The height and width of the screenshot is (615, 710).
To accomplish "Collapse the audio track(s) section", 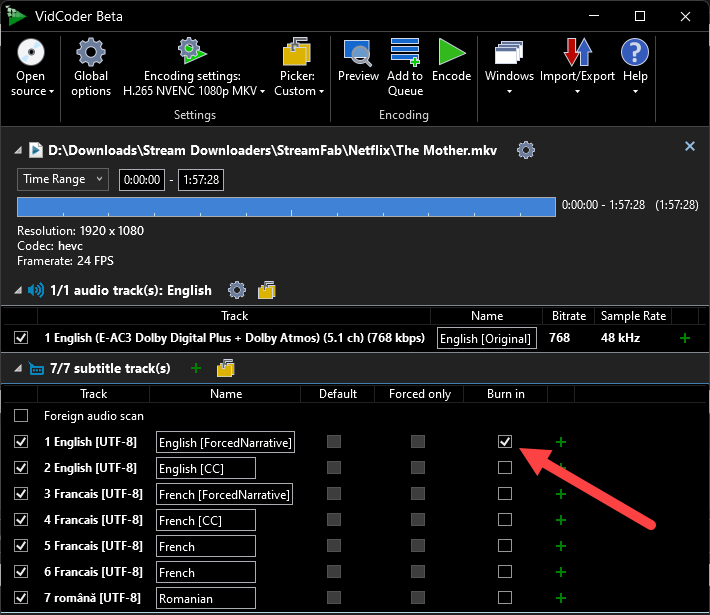I will (x=19, y=290).
